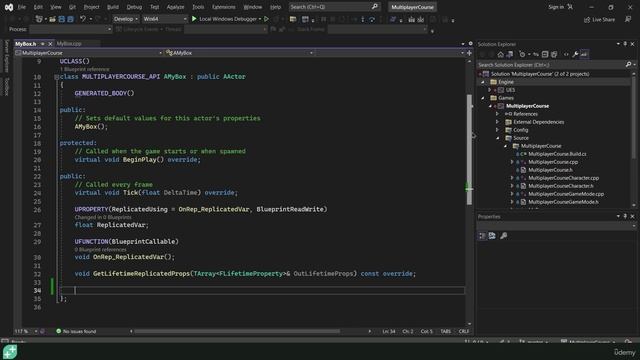Open the File menu
Image resolution: width=640 pixels, height=360 pixels.
[x=21, y=7]
